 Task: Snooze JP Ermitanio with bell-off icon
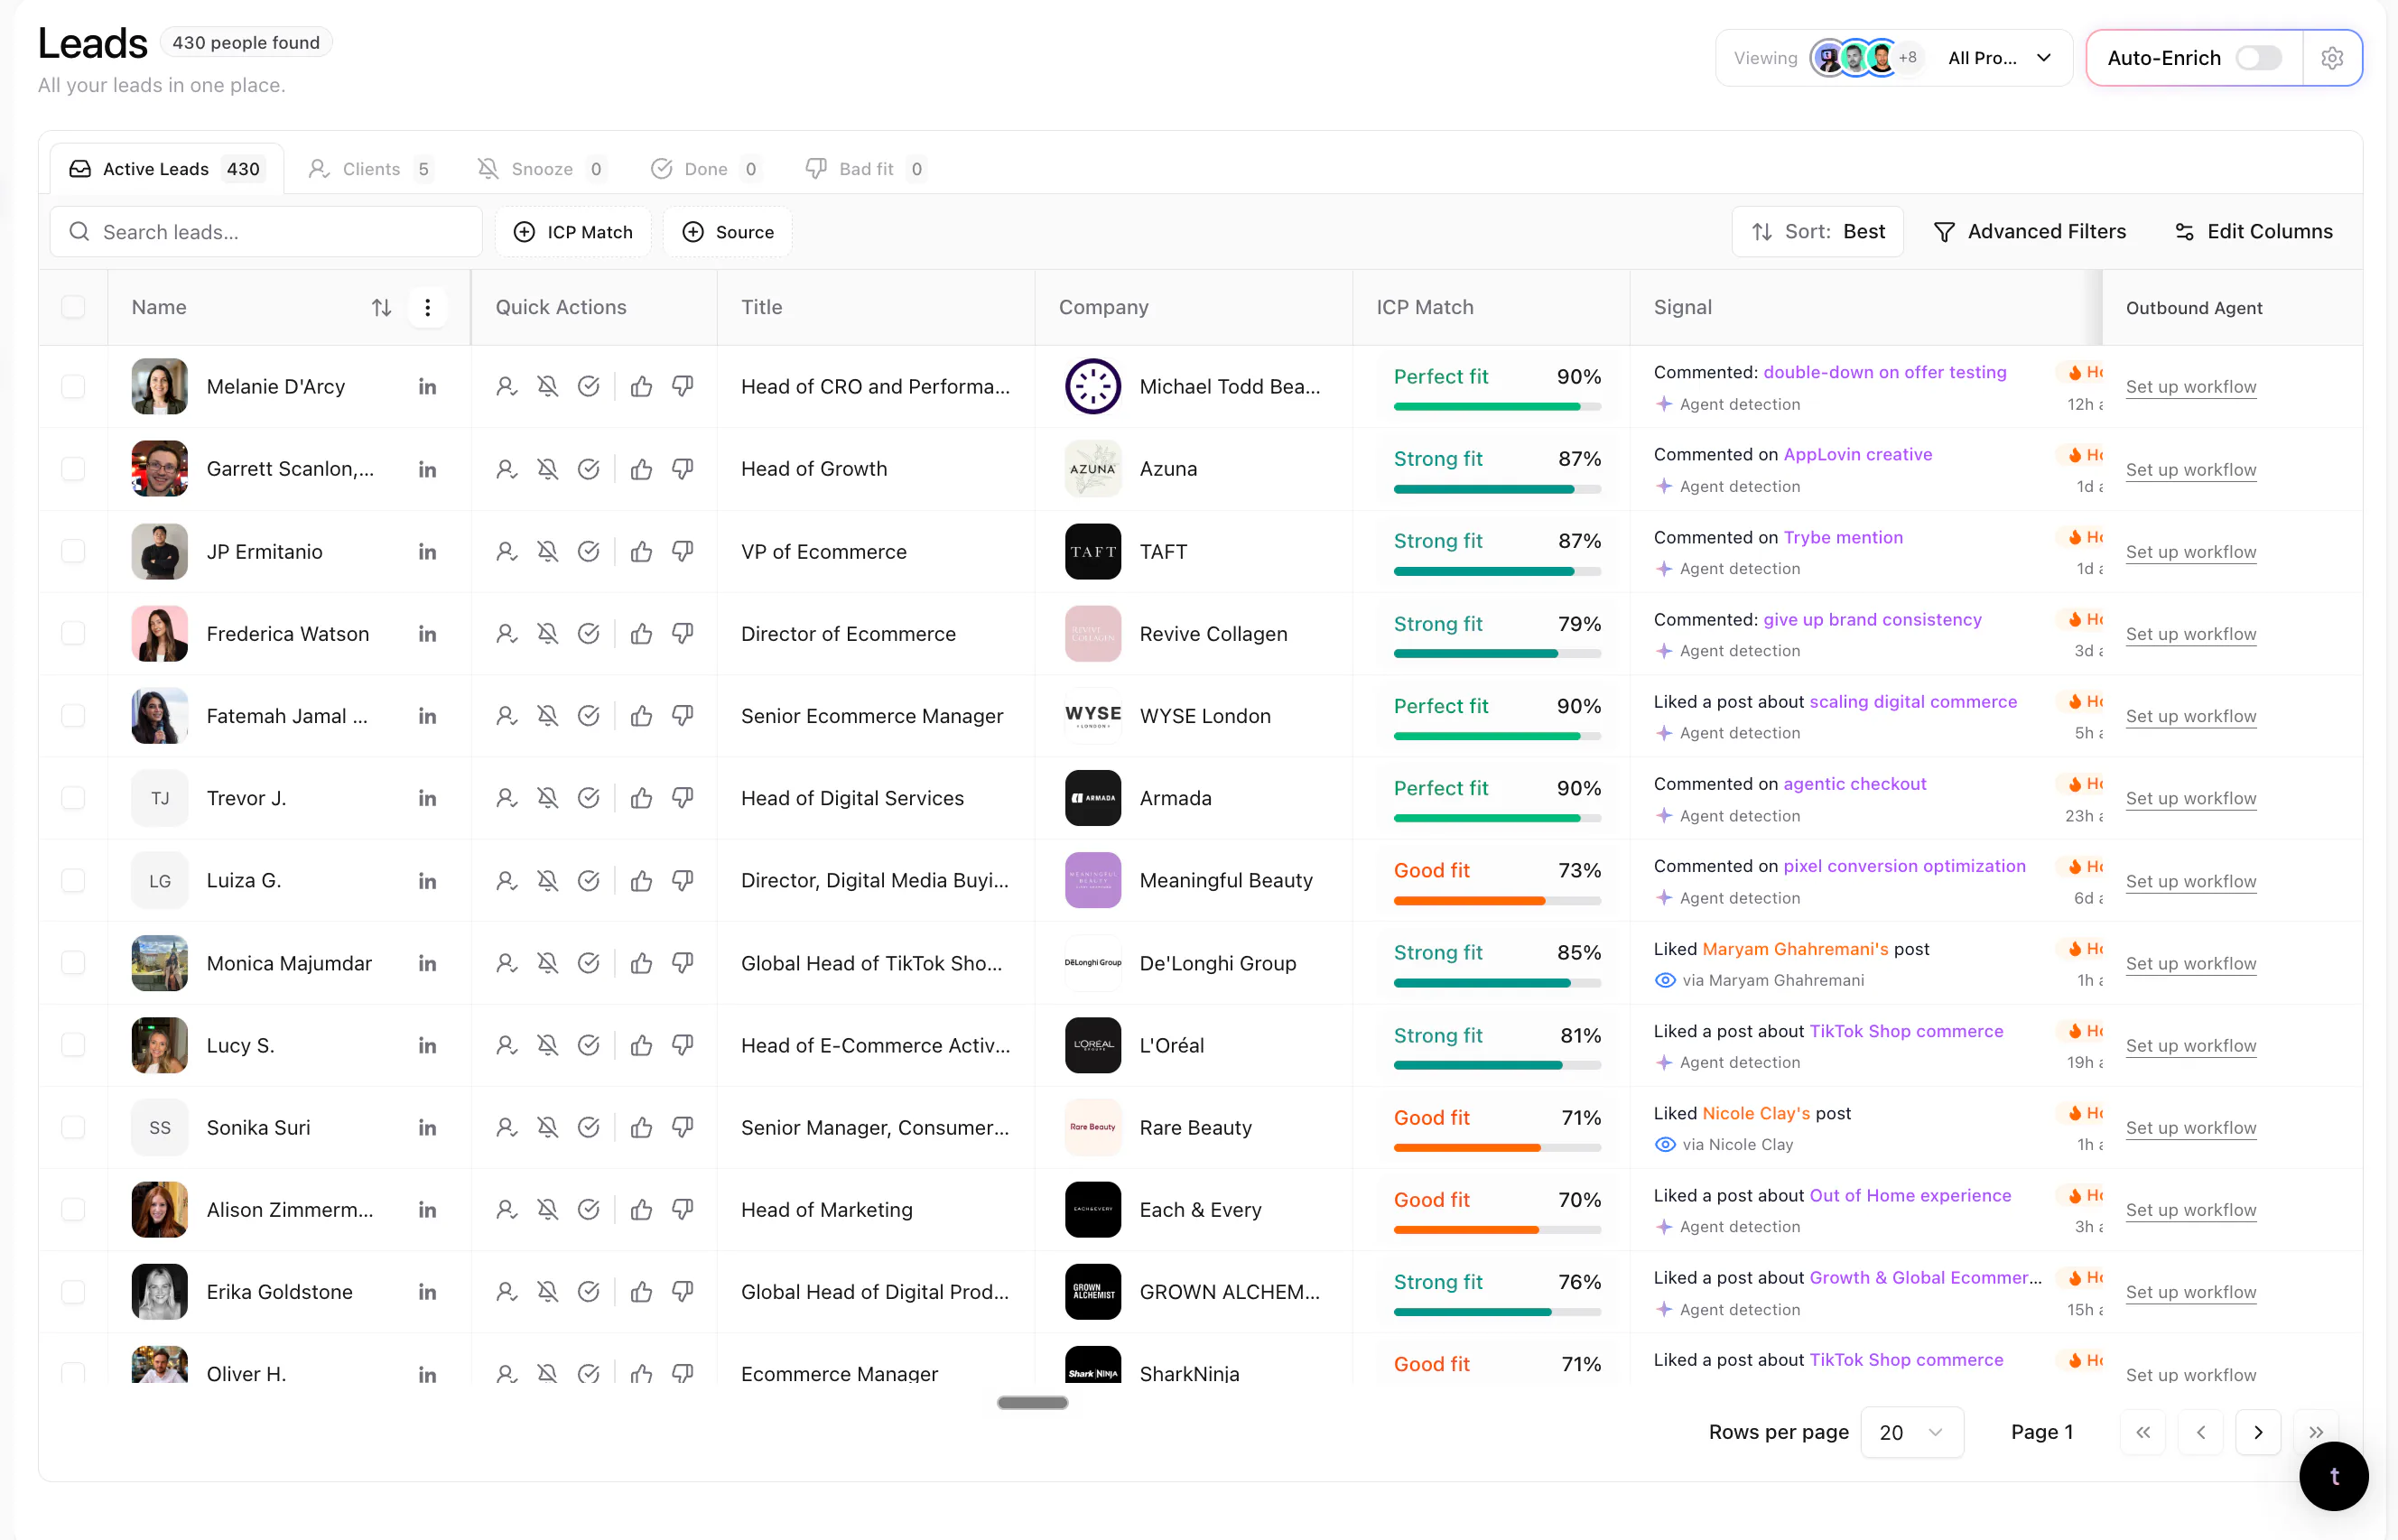tap(547, 552)
